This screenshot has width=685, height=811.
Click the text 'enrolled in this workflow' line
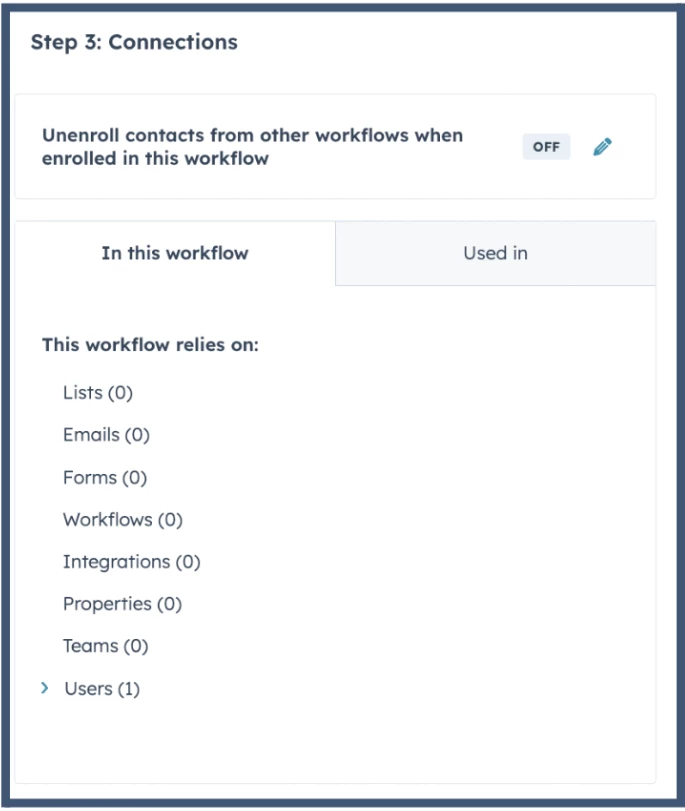click(155, 158)
